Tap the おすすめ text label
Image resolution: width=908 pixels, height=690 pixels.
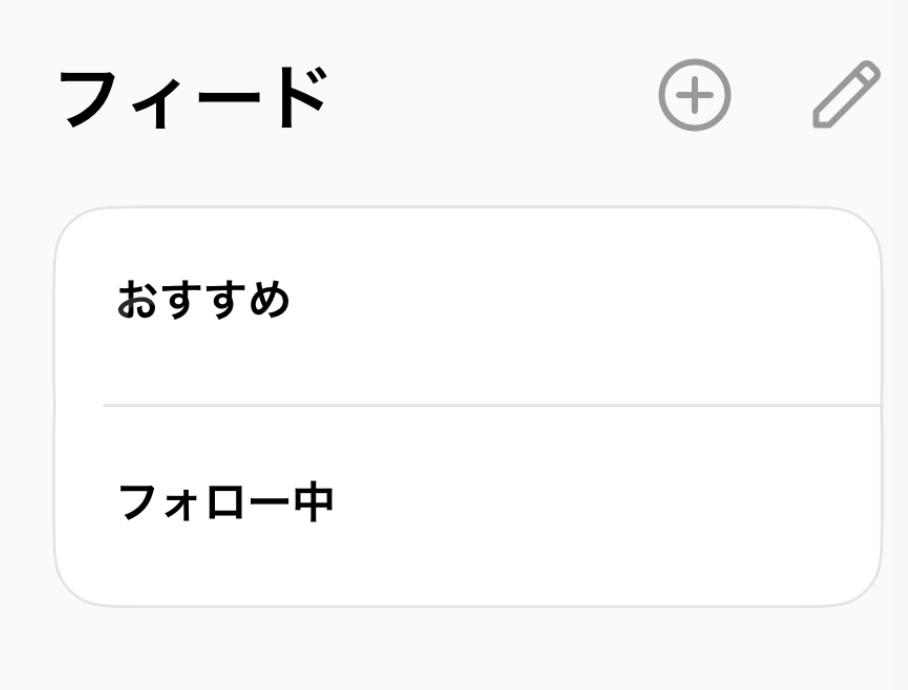pos(204,300)
